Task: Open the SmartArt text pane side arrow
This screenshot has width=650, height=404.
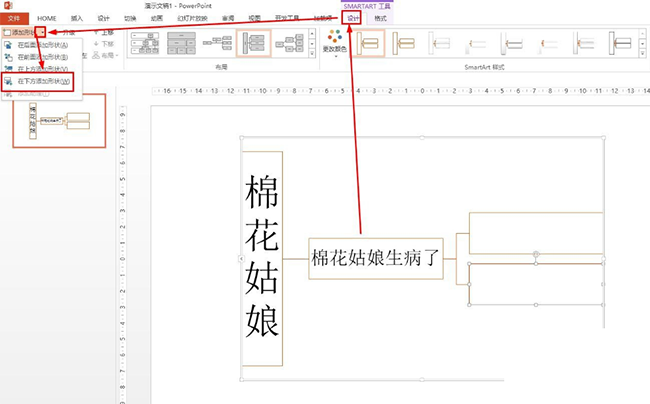Action: click(242, 259)
